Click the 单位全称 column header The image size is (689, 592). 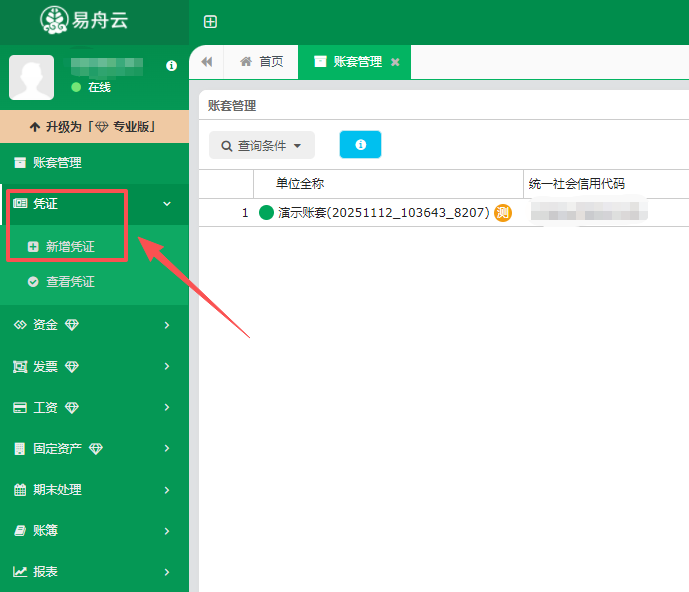[x=300, y=184]
